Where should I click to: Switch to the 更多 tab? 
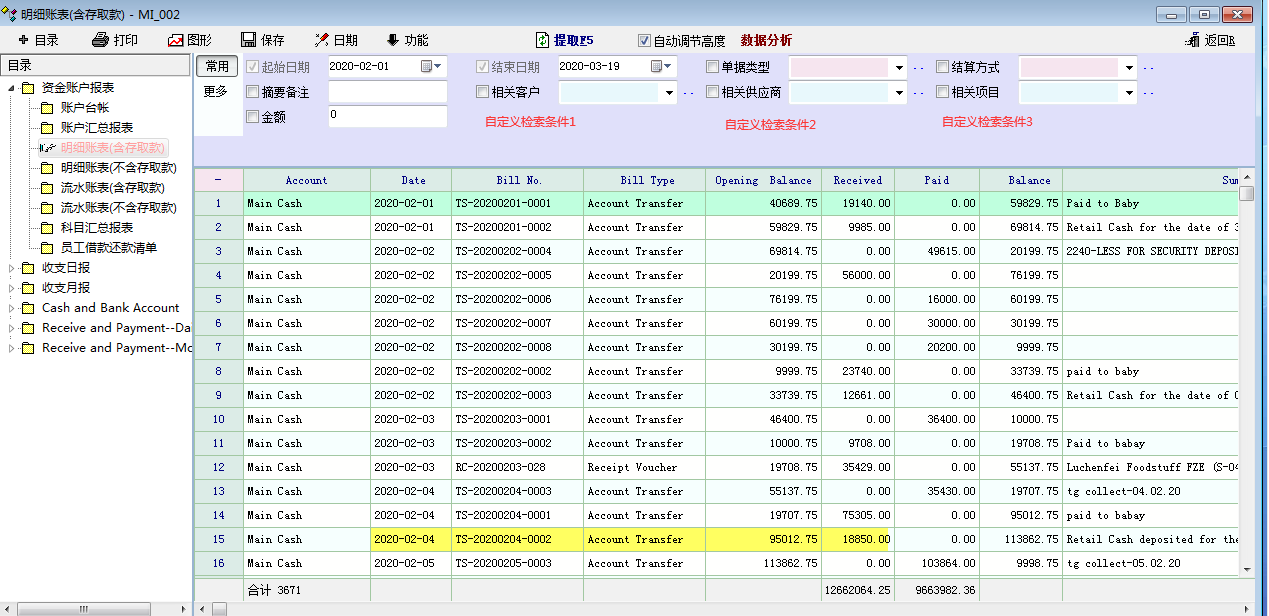[x=216, y=92]
